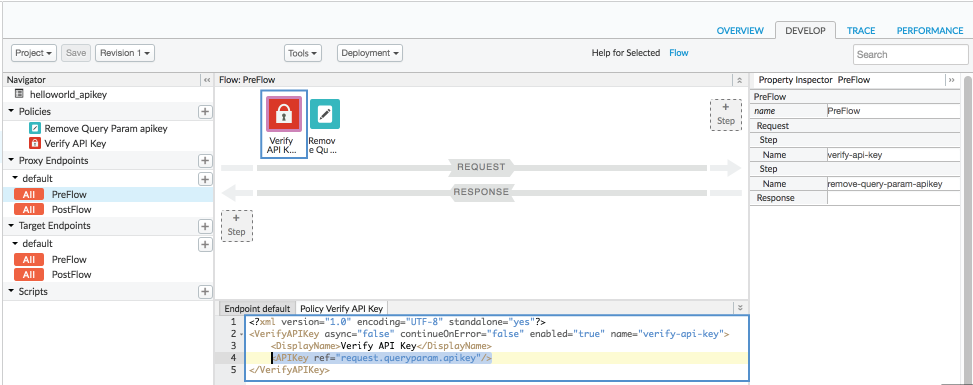Image resolution: width=973 pixels, height=385 pixels.
Task: Open the Flow help link
Action: (x=678, y=53)
